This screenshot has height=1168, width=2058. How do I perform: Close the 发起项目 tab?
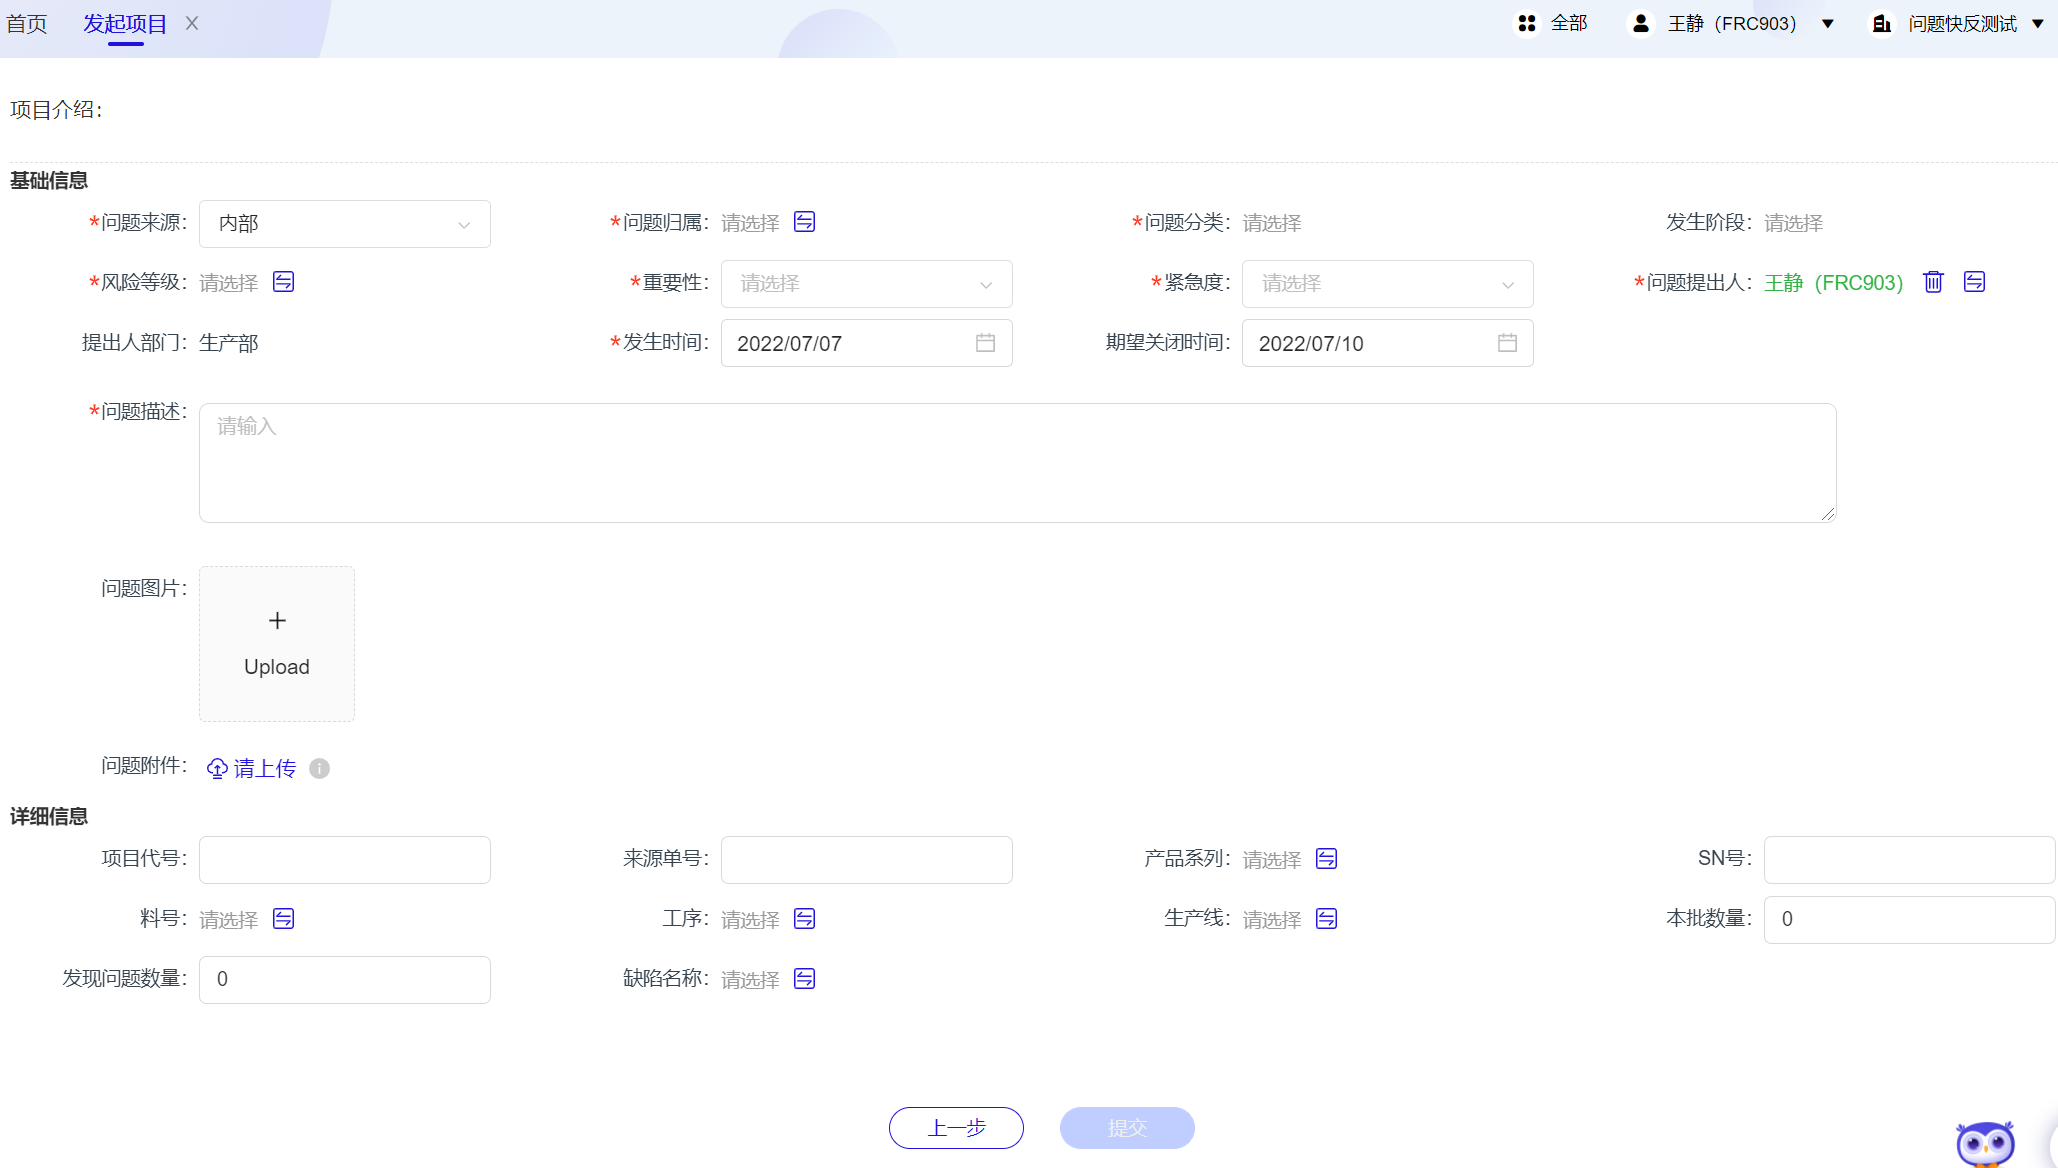click(192, 23)
